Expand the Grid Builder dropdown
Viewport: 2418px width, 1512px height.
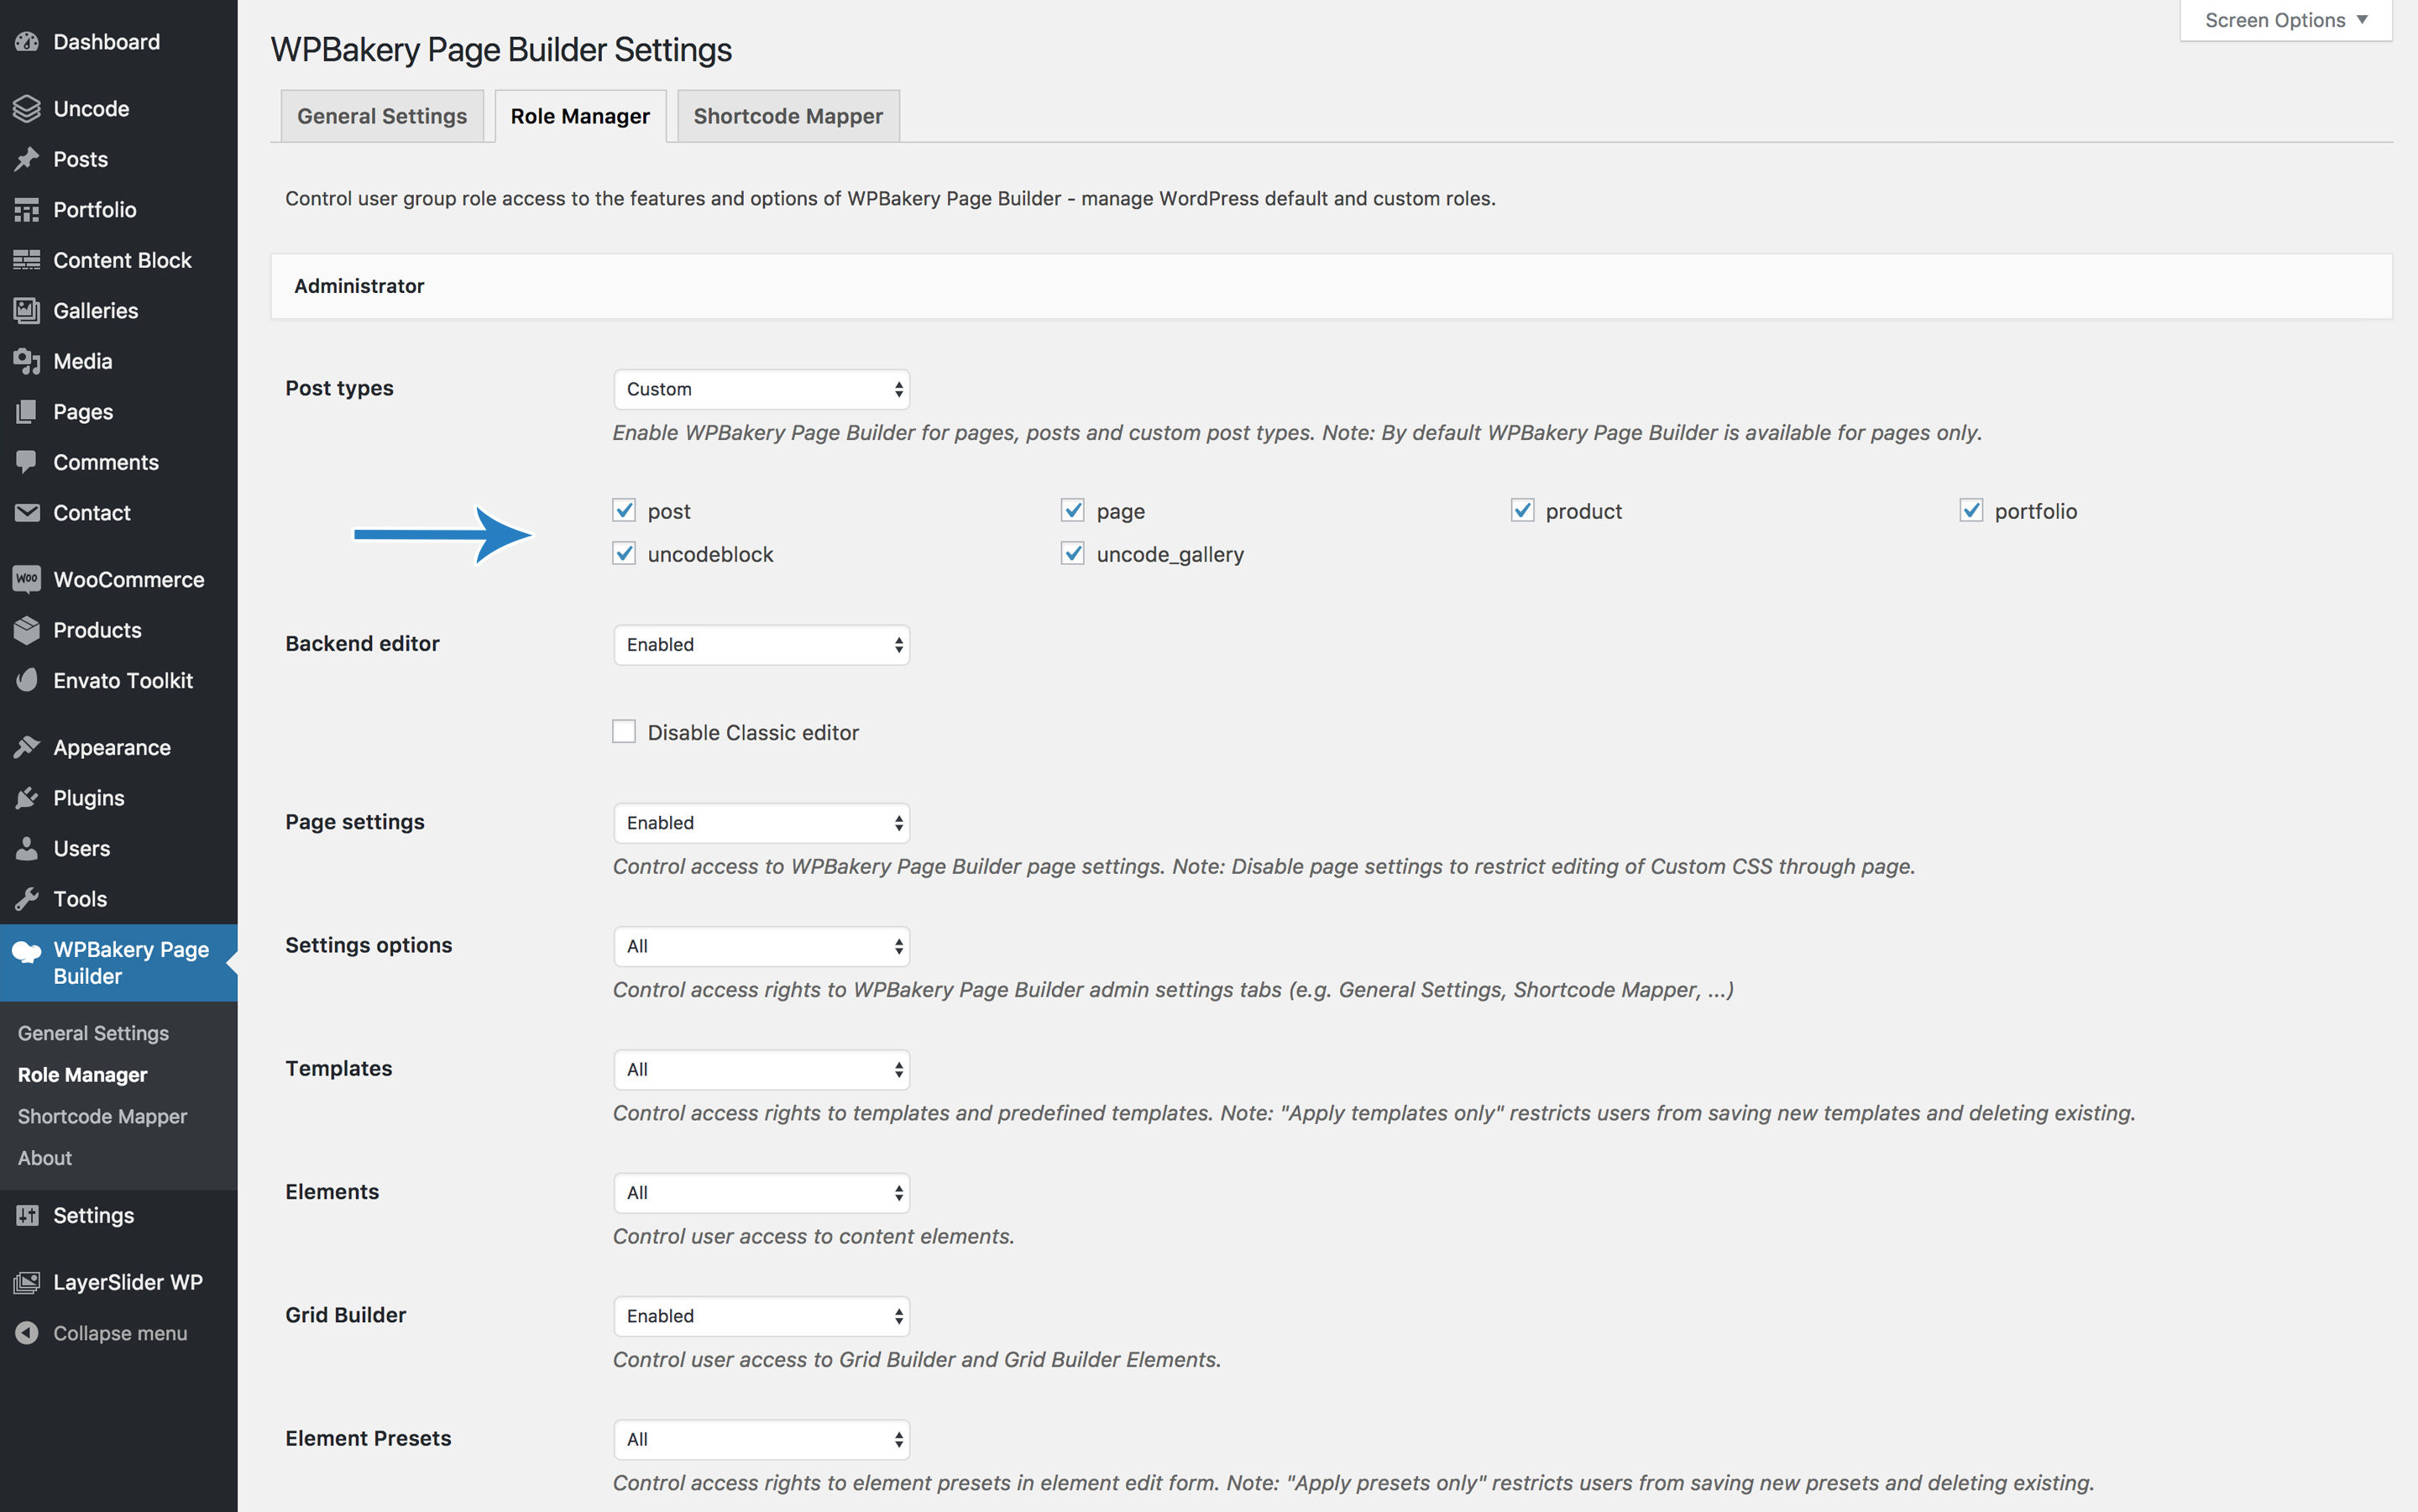[761, 1316]
